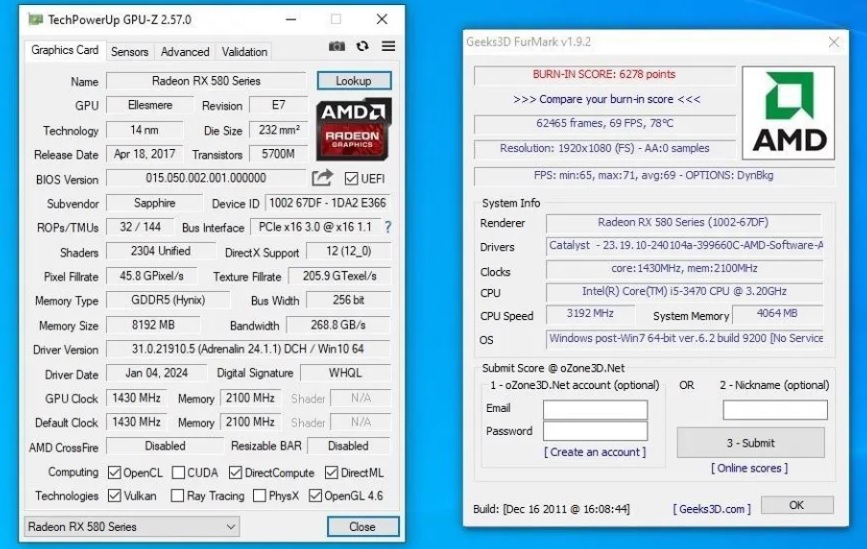Click the FurMark Renderer value field
This screenshot has width=867, height=549.
683,222
